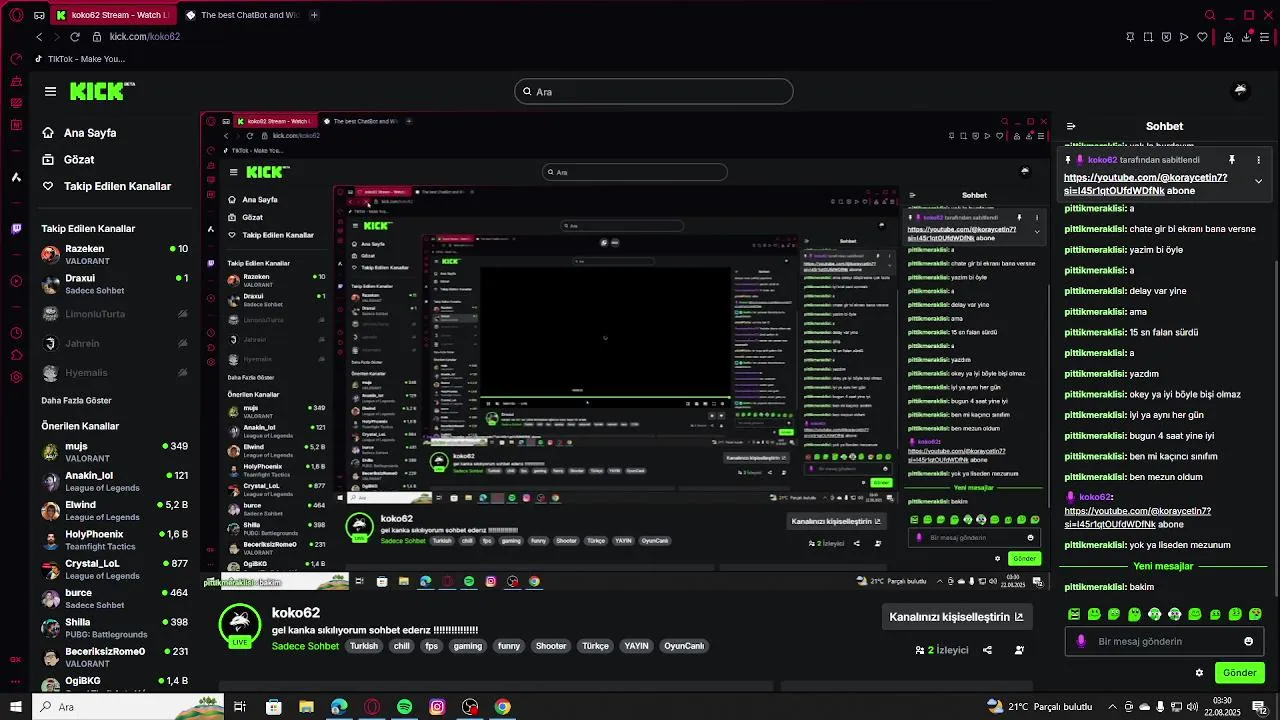Open Windows notification center

[x=1259, y=707]
